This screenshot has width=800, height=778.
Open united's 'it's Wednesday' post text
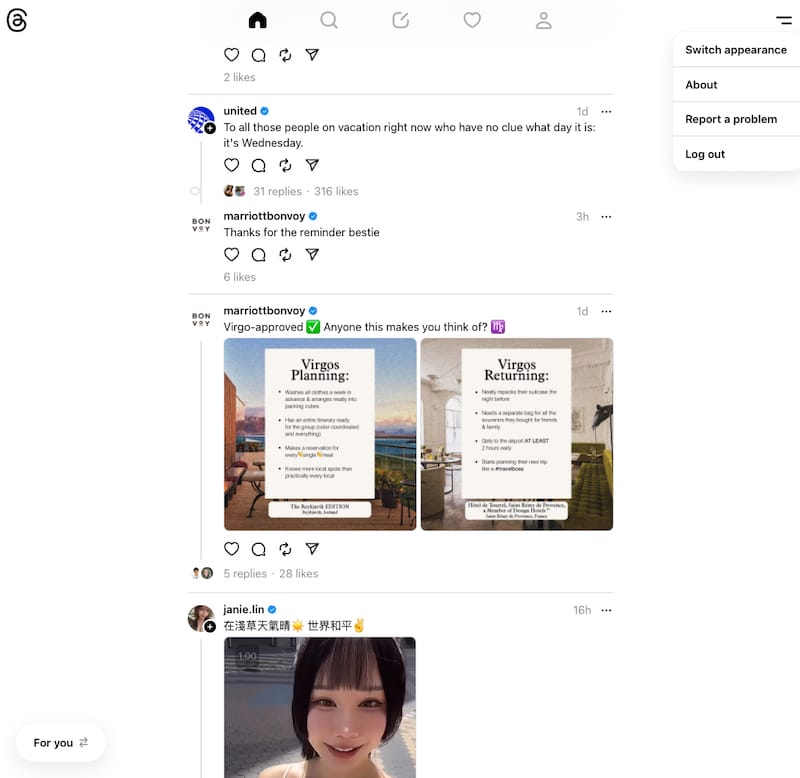(409, 135)
